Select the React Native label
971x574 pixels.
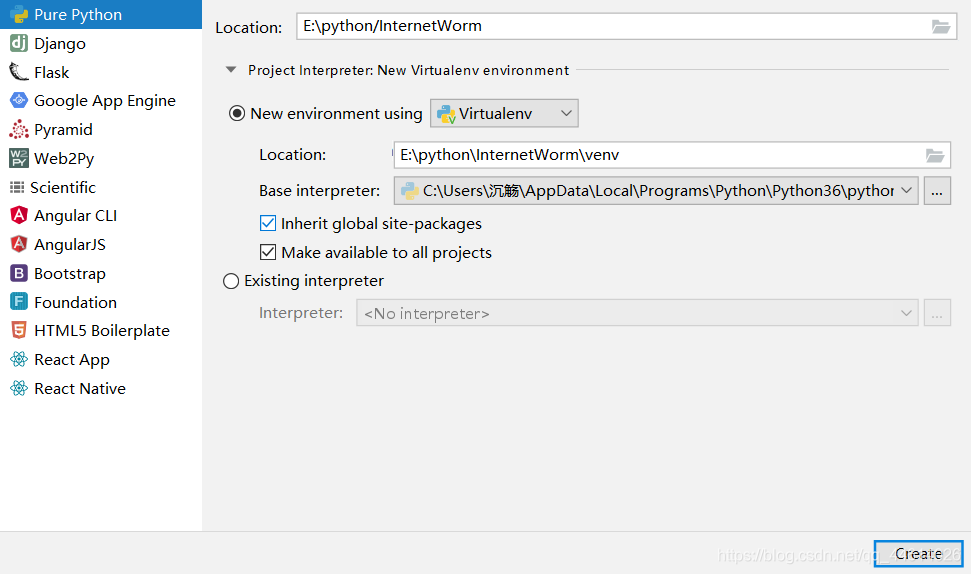click(80, 388)
